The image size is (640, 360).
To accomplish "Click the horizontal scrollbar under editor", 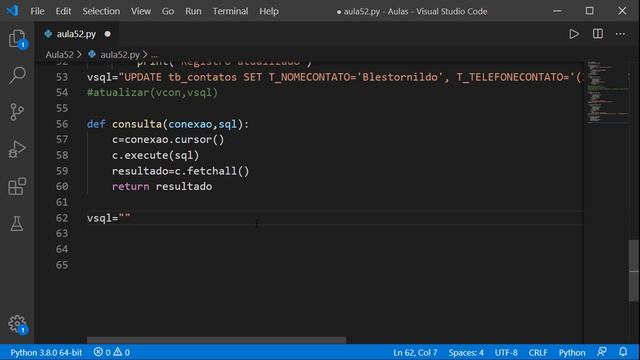I will pyautogui.click(x=216, y=340).
